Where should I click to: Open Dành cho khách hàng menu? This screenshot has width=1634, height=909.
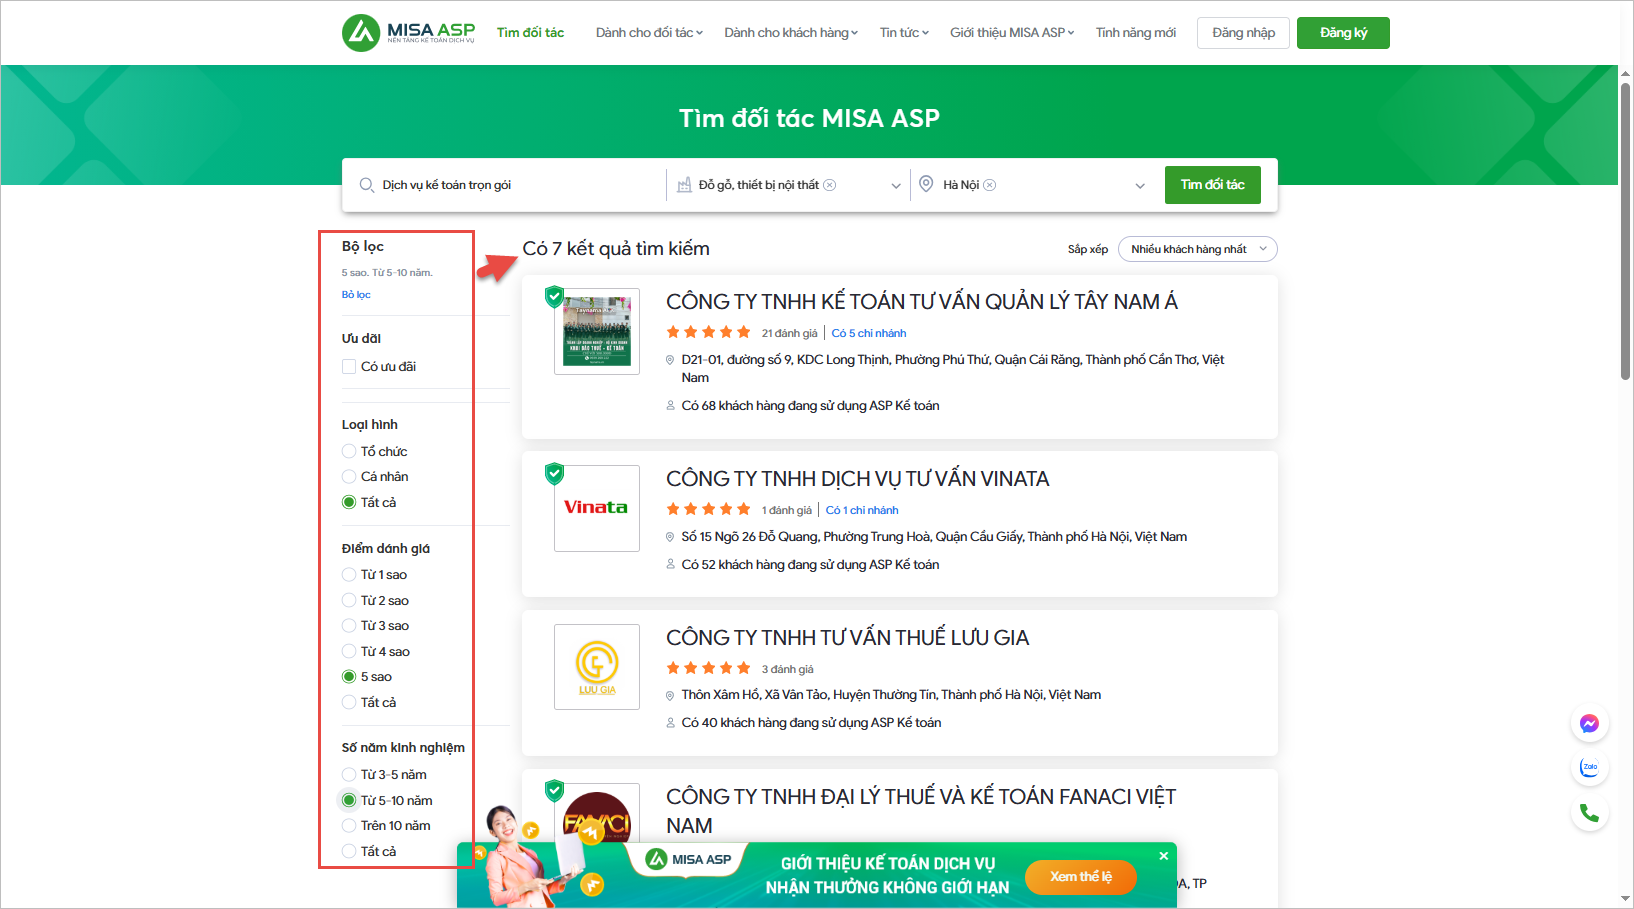pyautogui.click(x=791, y=33)
